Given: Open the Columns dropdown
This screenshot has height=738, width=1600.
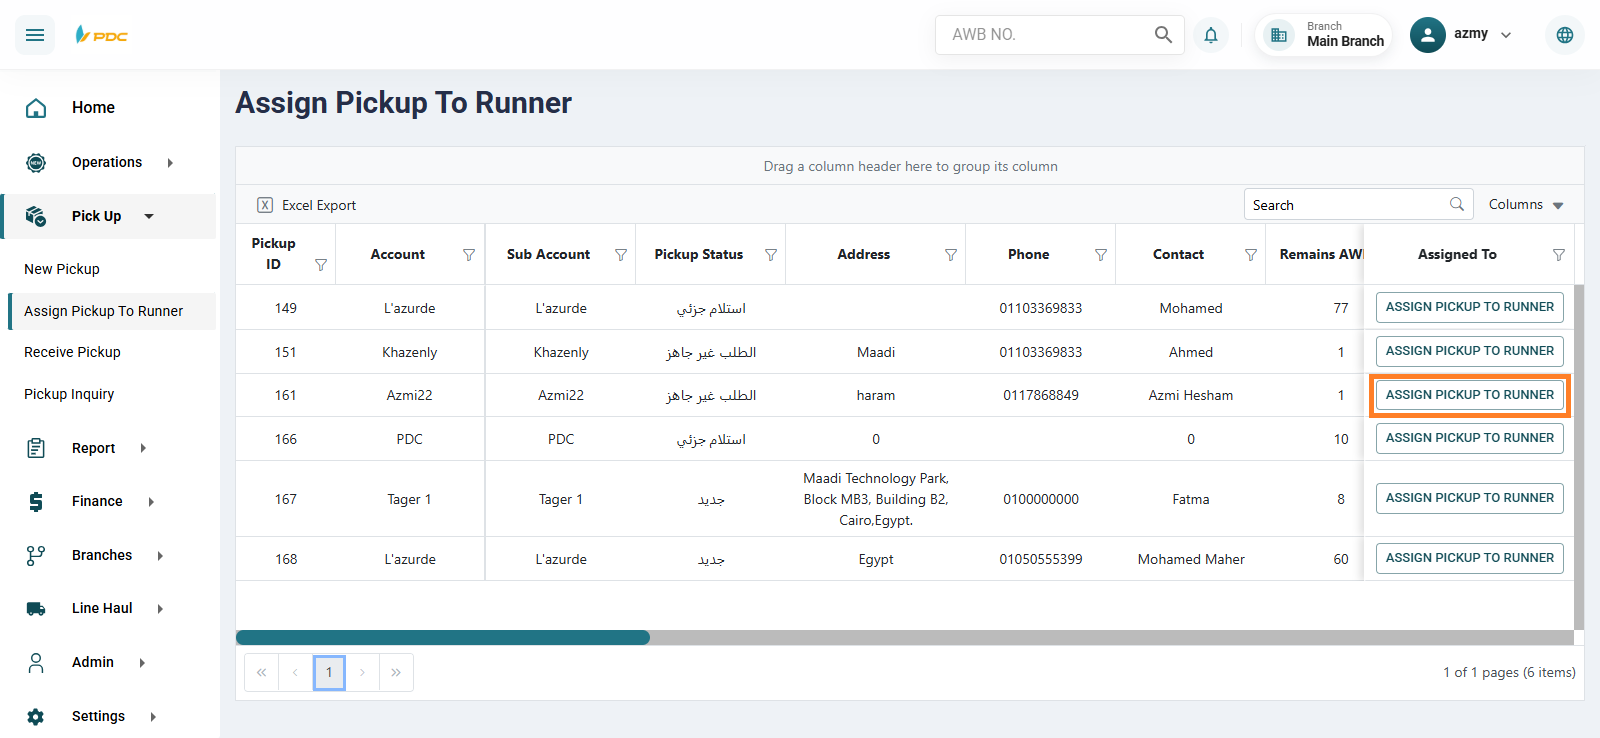Looking at the screenshot, I should [1526, 204].
